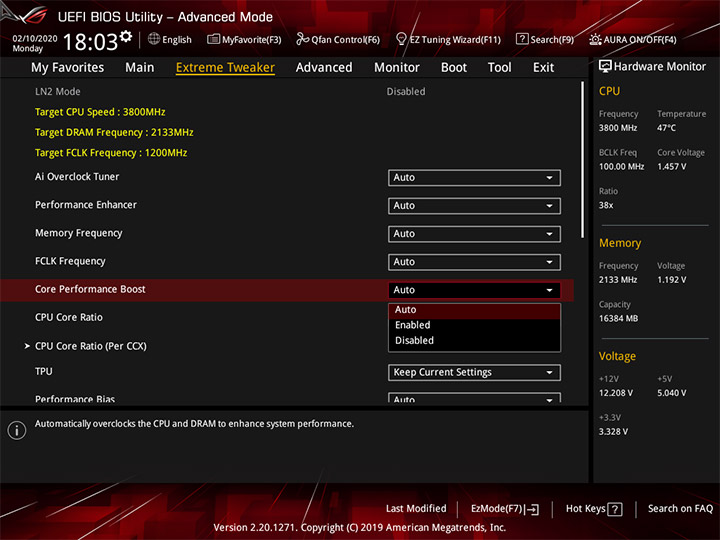The width and height of the screenshot is (720, 540).
Task: Choose Disabled in Core Performance Boost list
Action: tap(474, 341)
